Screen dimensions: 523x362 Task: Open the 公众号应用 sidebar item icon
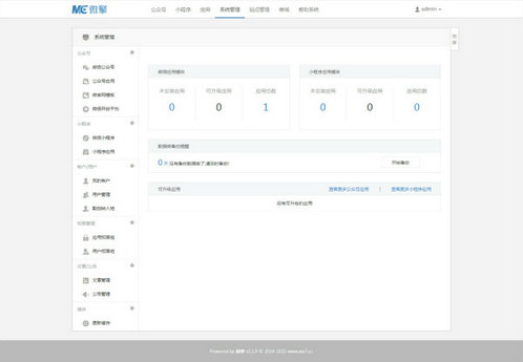tap(86, 81)
